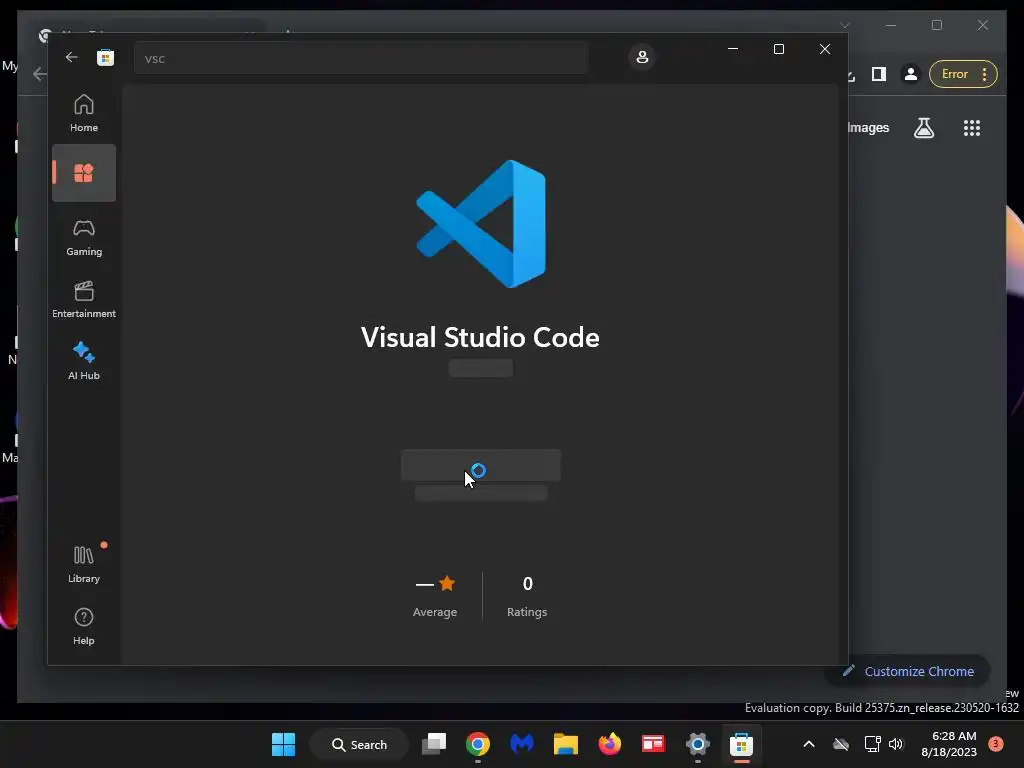Click Images link in Chrome window
This screenshot has height=768, width=1024.
pos(868,127)
